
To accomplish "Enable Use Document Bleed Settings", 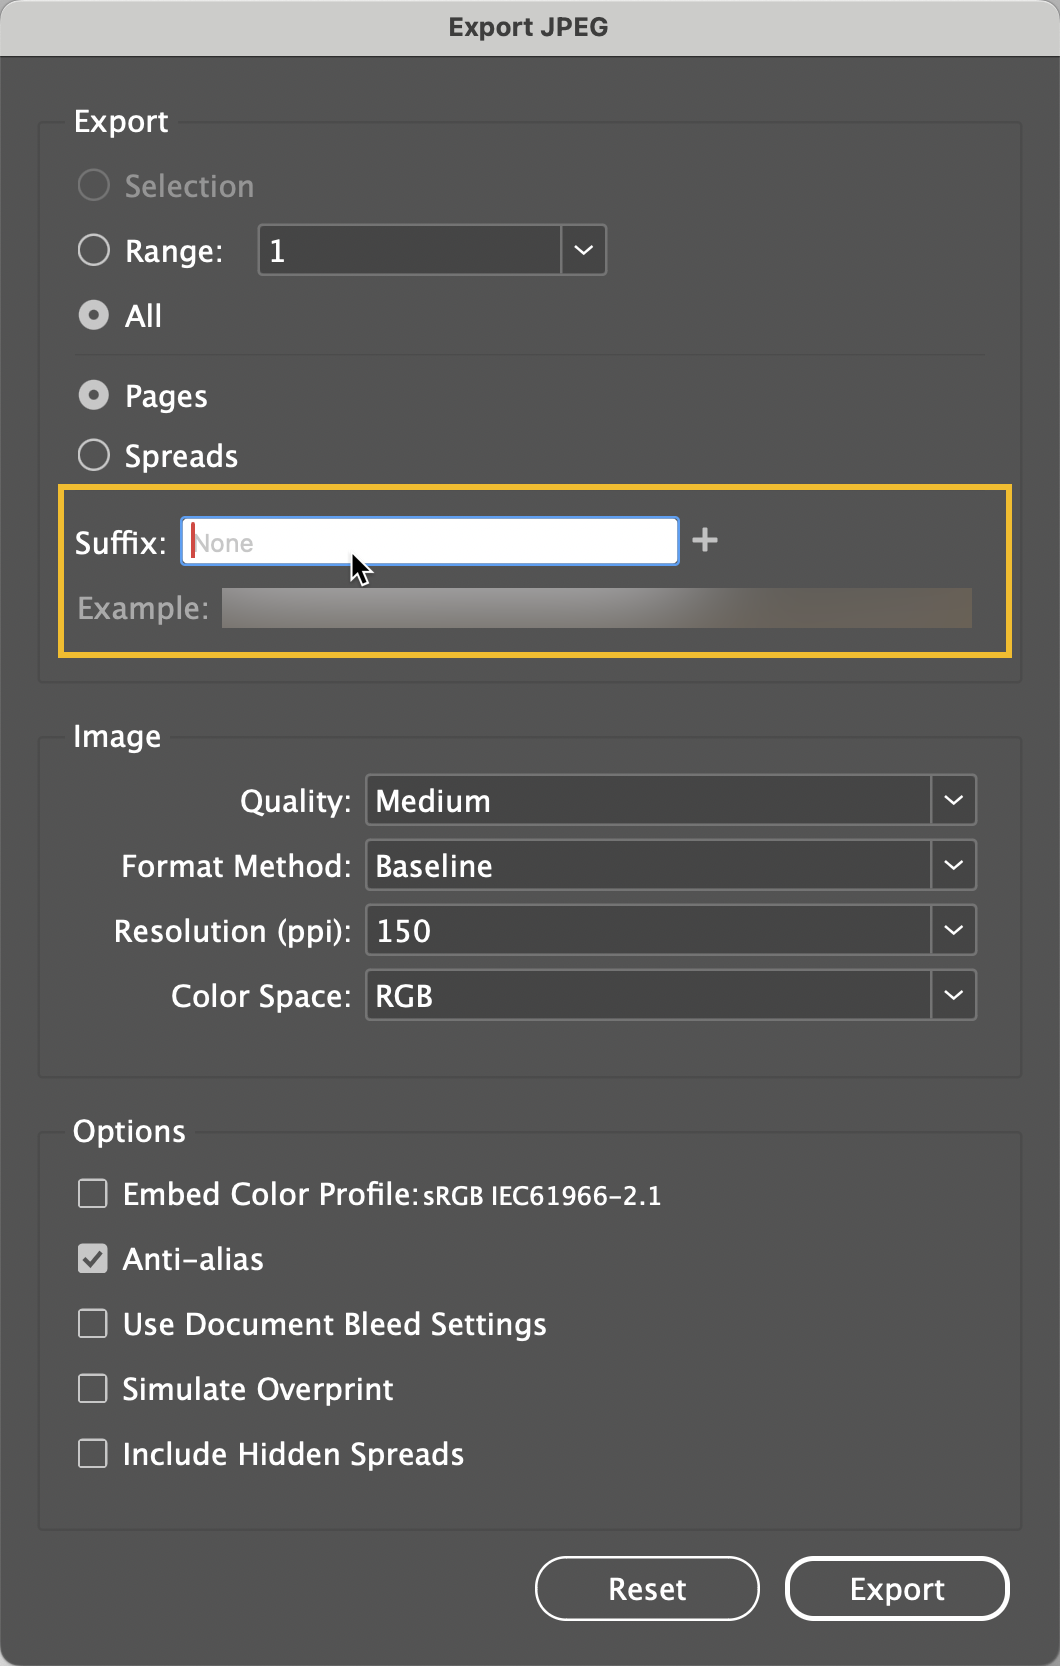I will point(93,1324).
